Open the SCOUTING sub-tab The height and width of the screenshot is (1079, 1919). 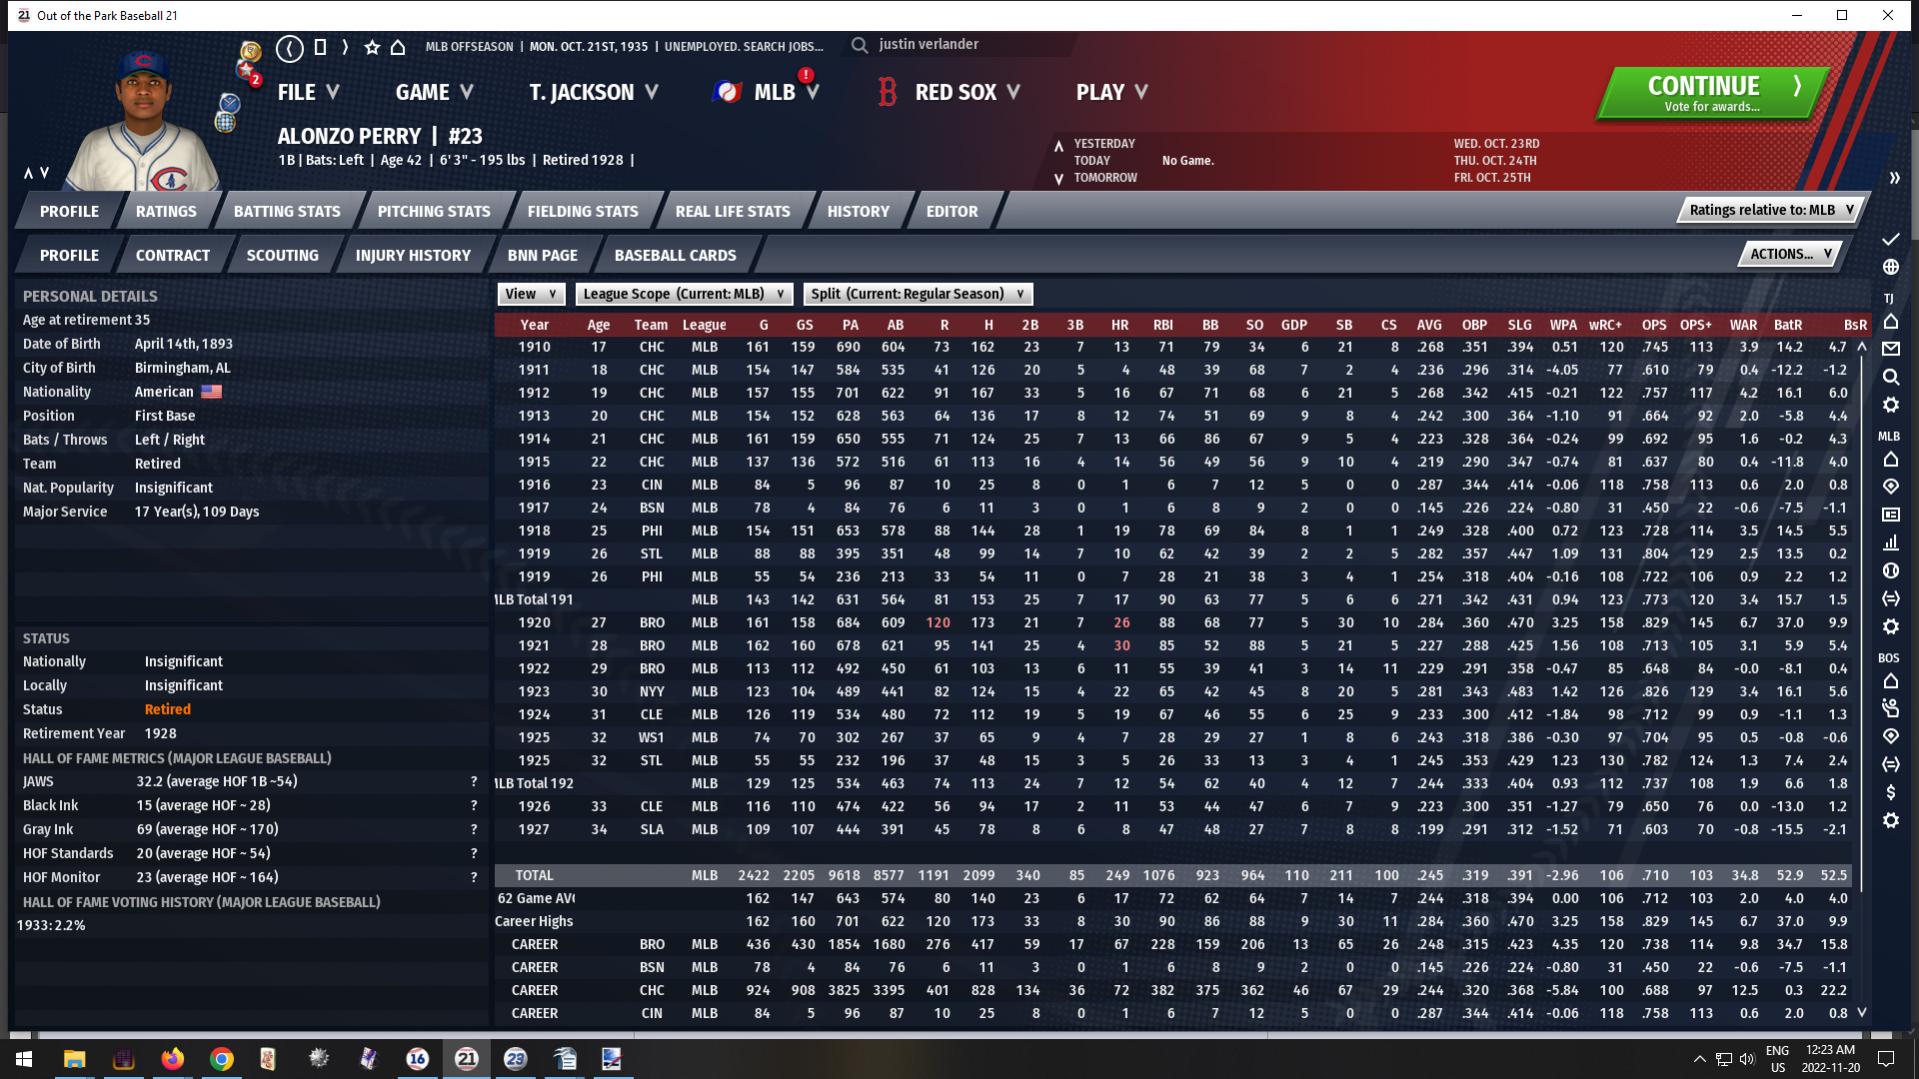coord(283,255)
